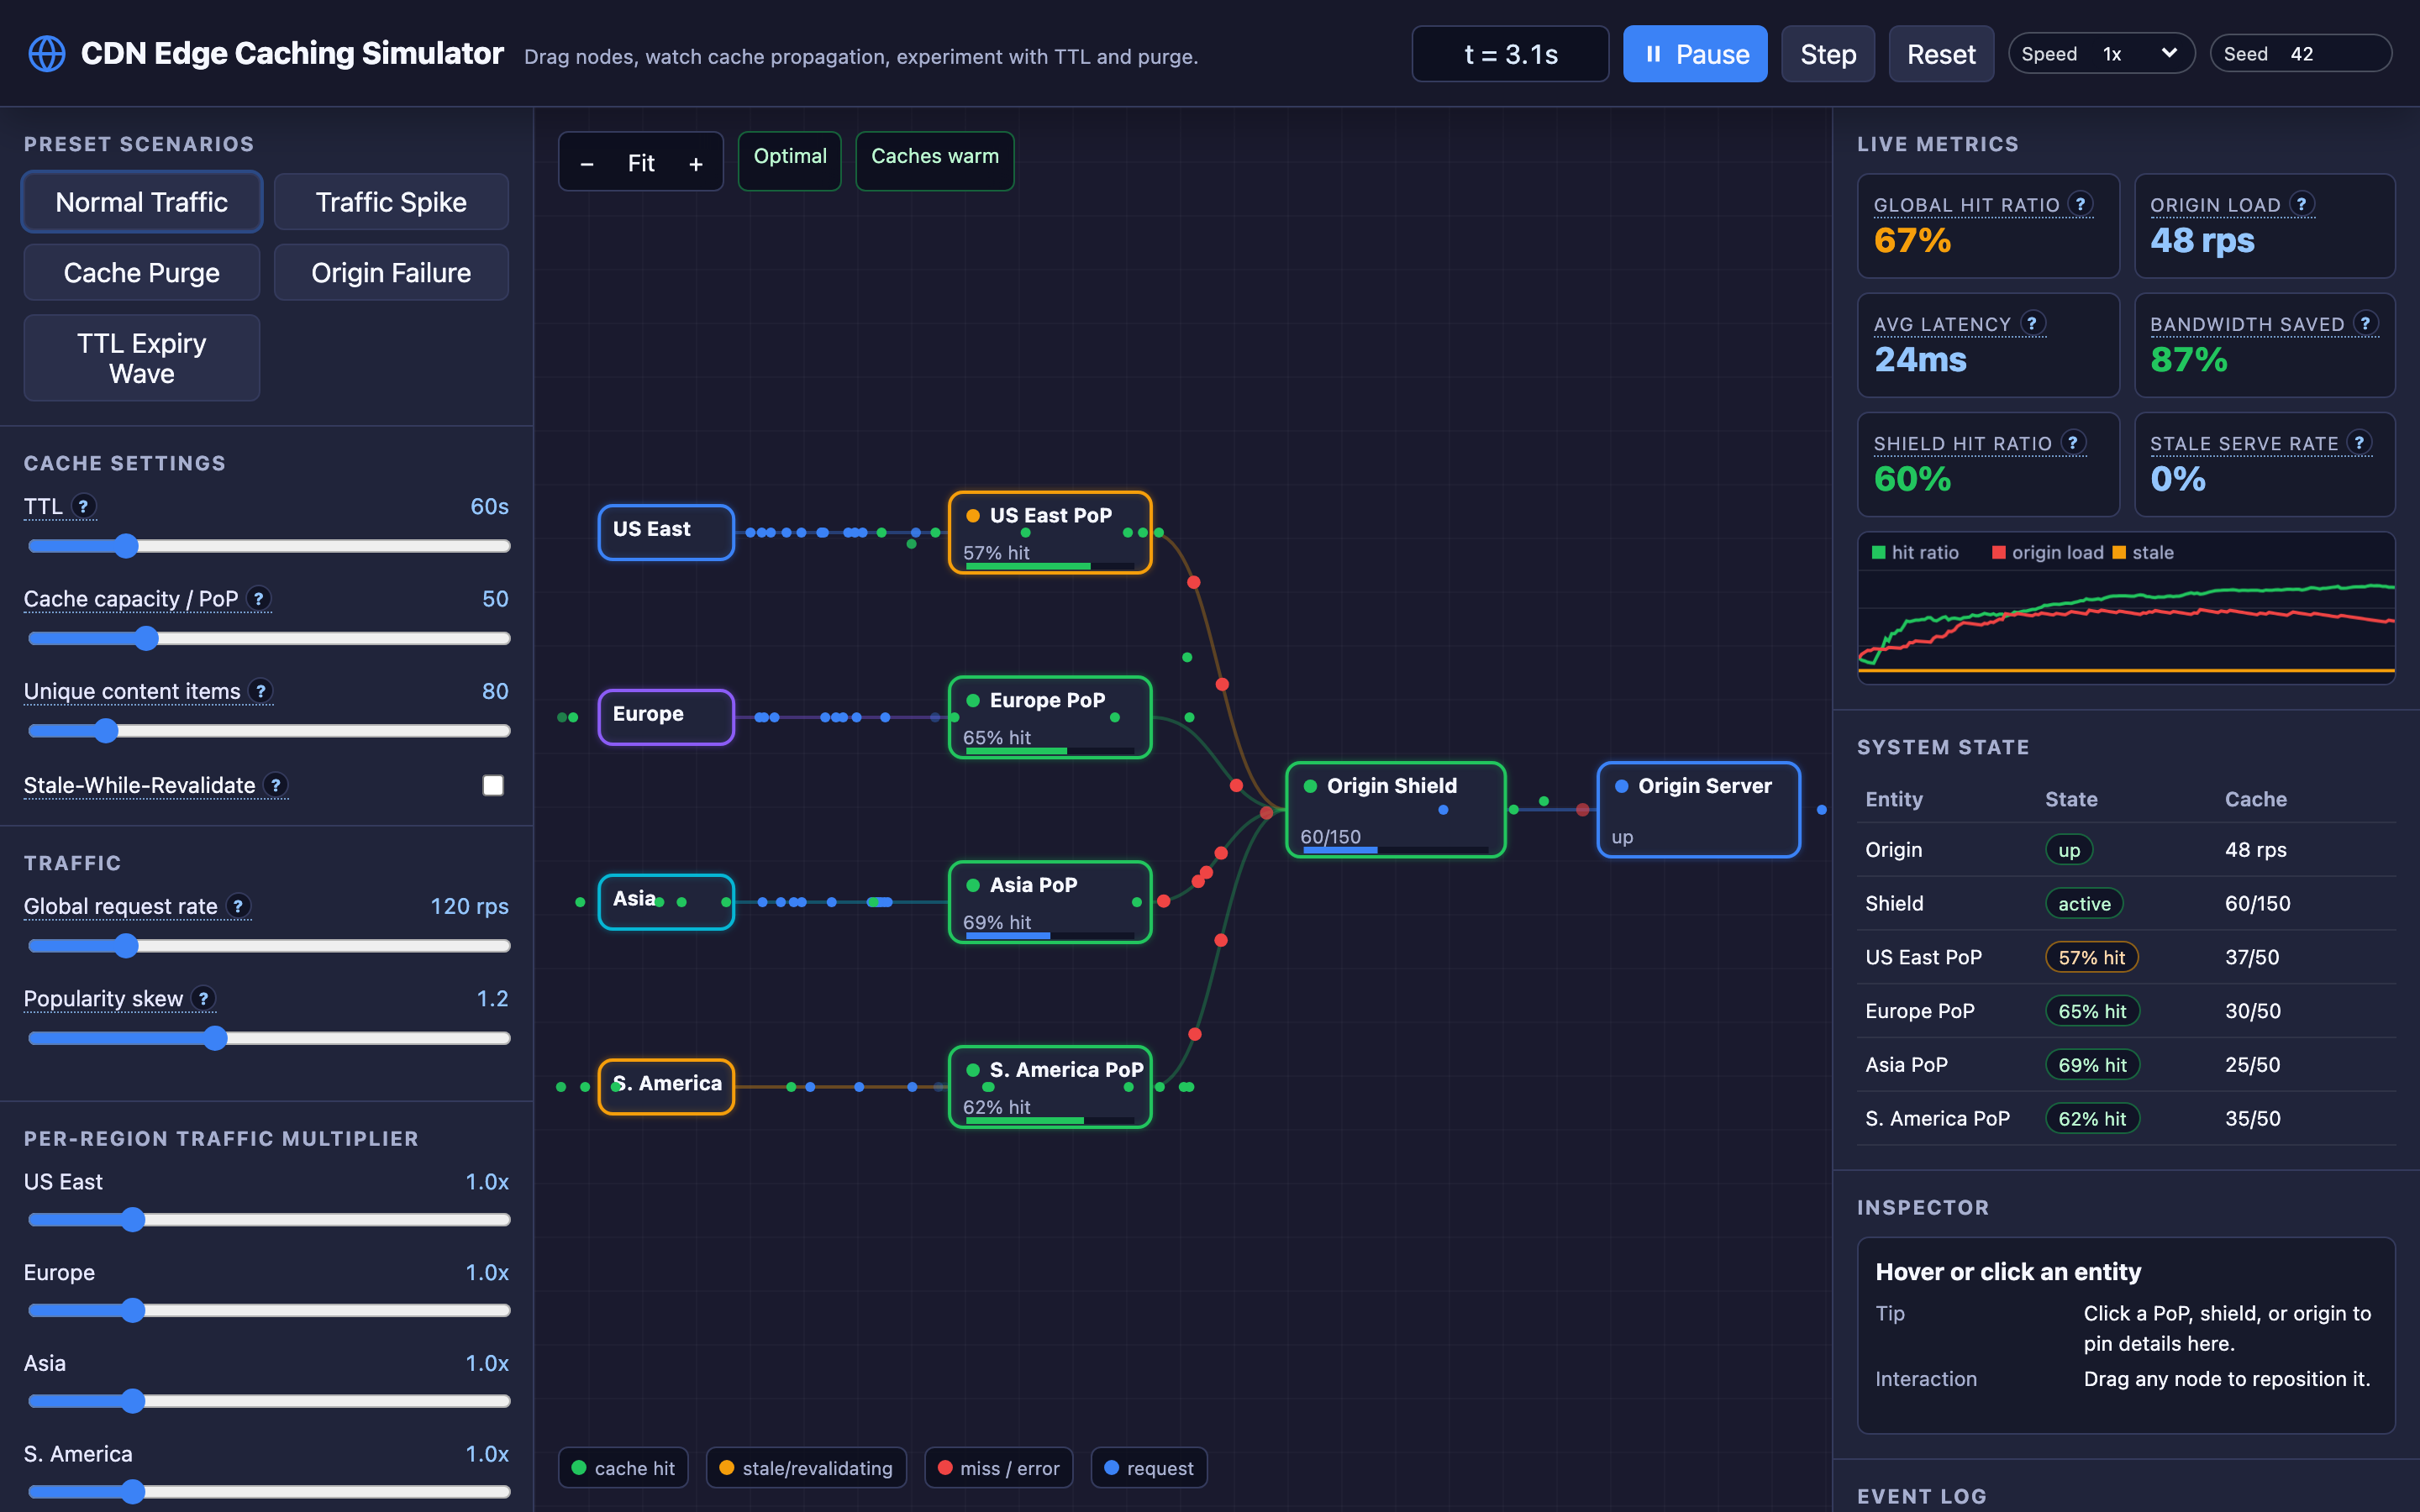Click the '69% hit' Asia PoP pill

[x=2092, y=1065]
